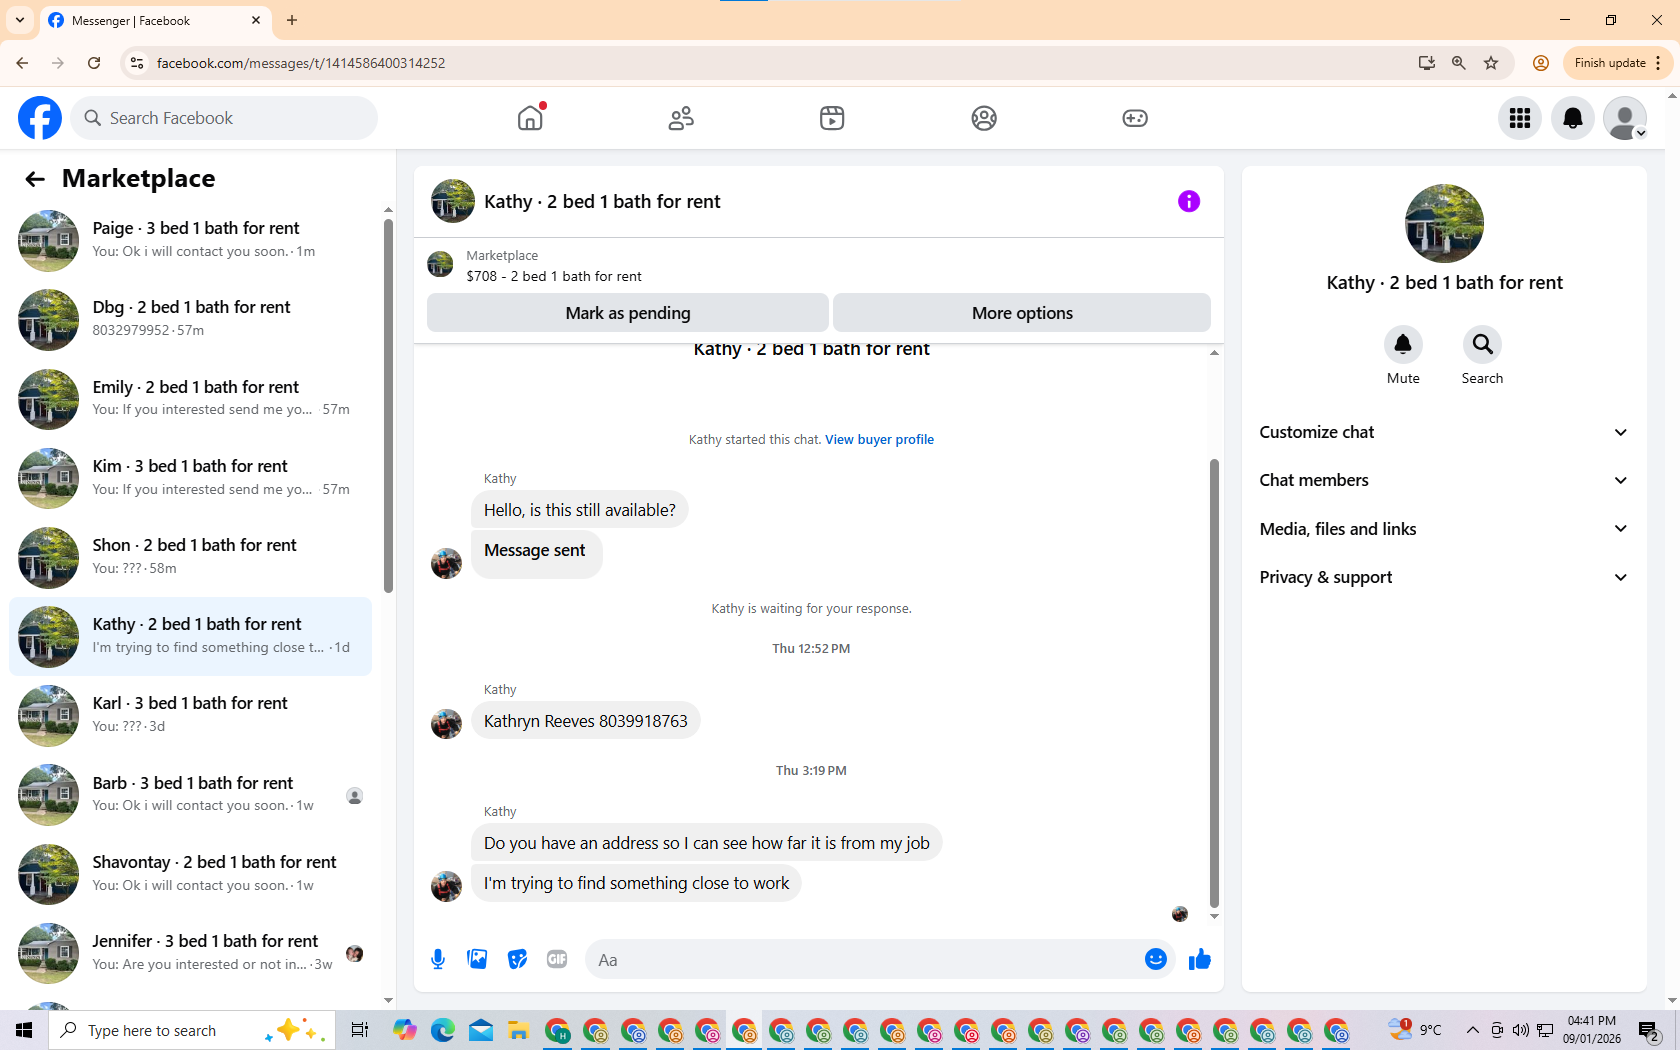Open File Explorer from the taskbar
The image size is (1680, 1050).
tap(518, 1030)
